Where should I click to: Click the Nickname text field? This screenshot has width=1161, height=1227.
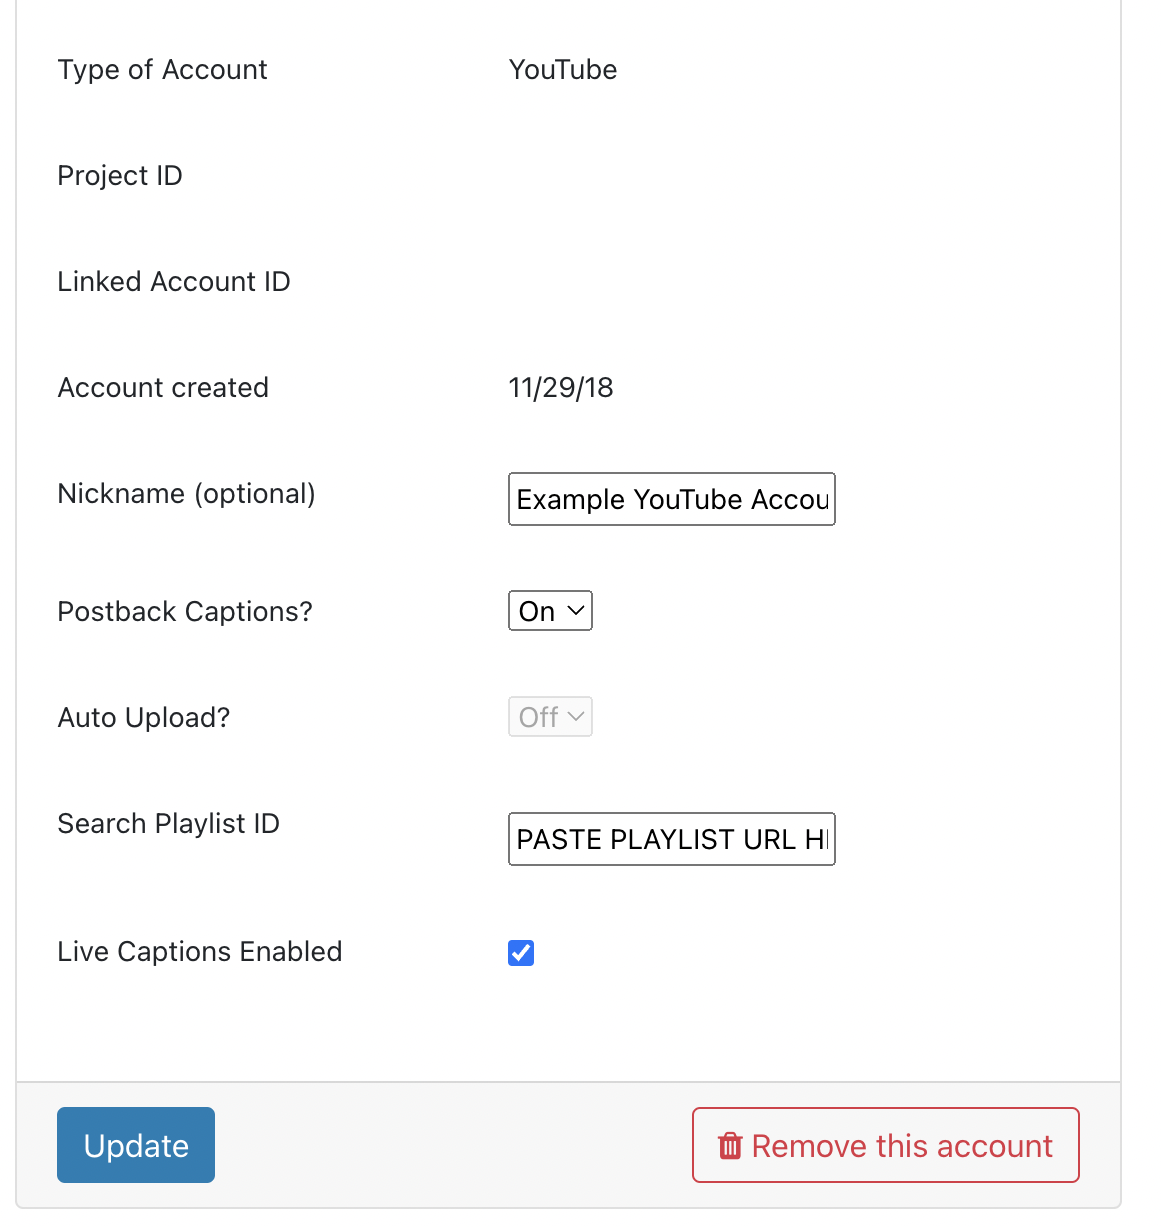click(671, 499)
